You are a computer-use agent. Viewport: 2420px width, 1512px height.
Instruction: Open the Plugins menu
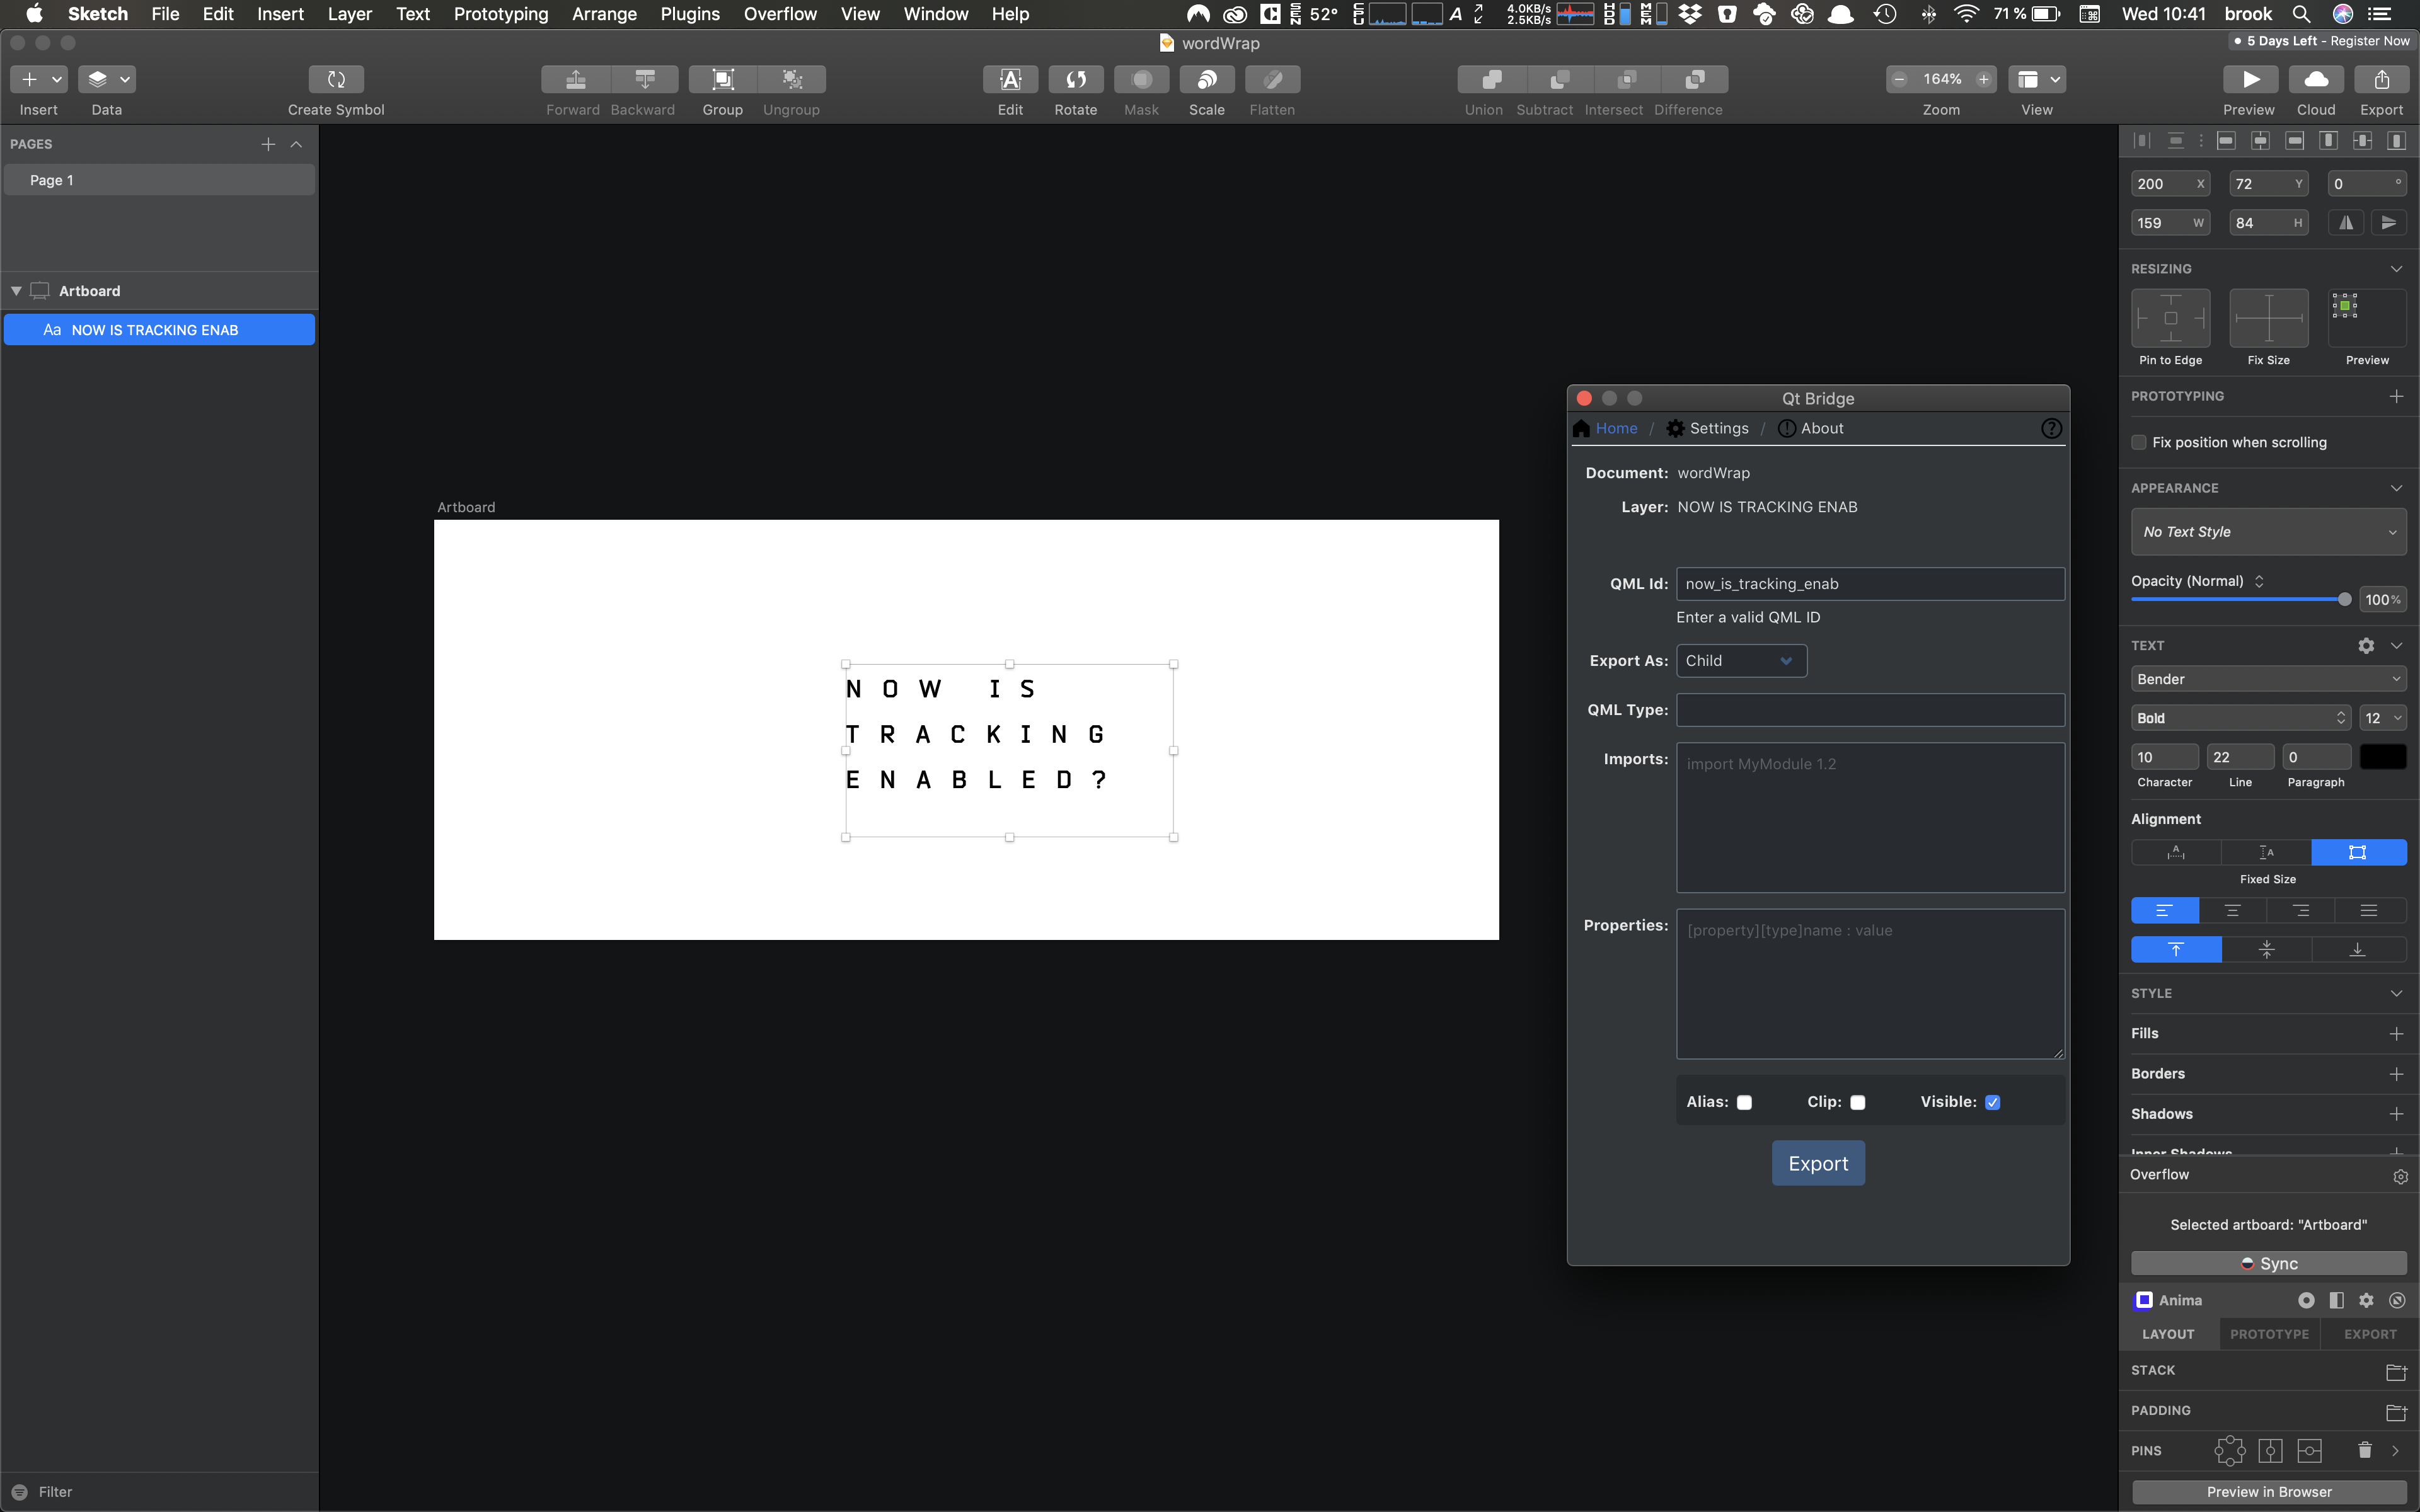click(x=689, y=14)
